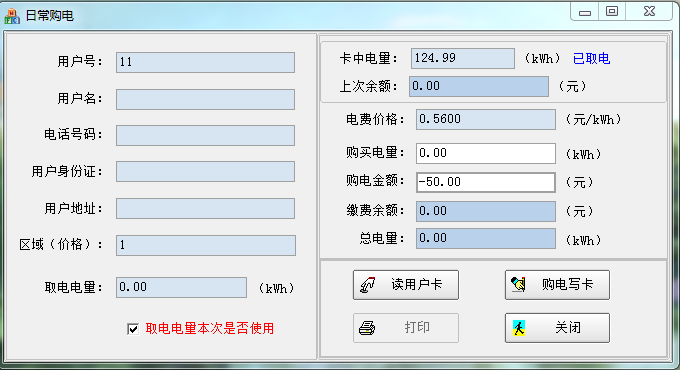Click the hand icon on 读用户卡 button
The width and height of the screenshot is (680, 370).
click(x=368, y=285)
